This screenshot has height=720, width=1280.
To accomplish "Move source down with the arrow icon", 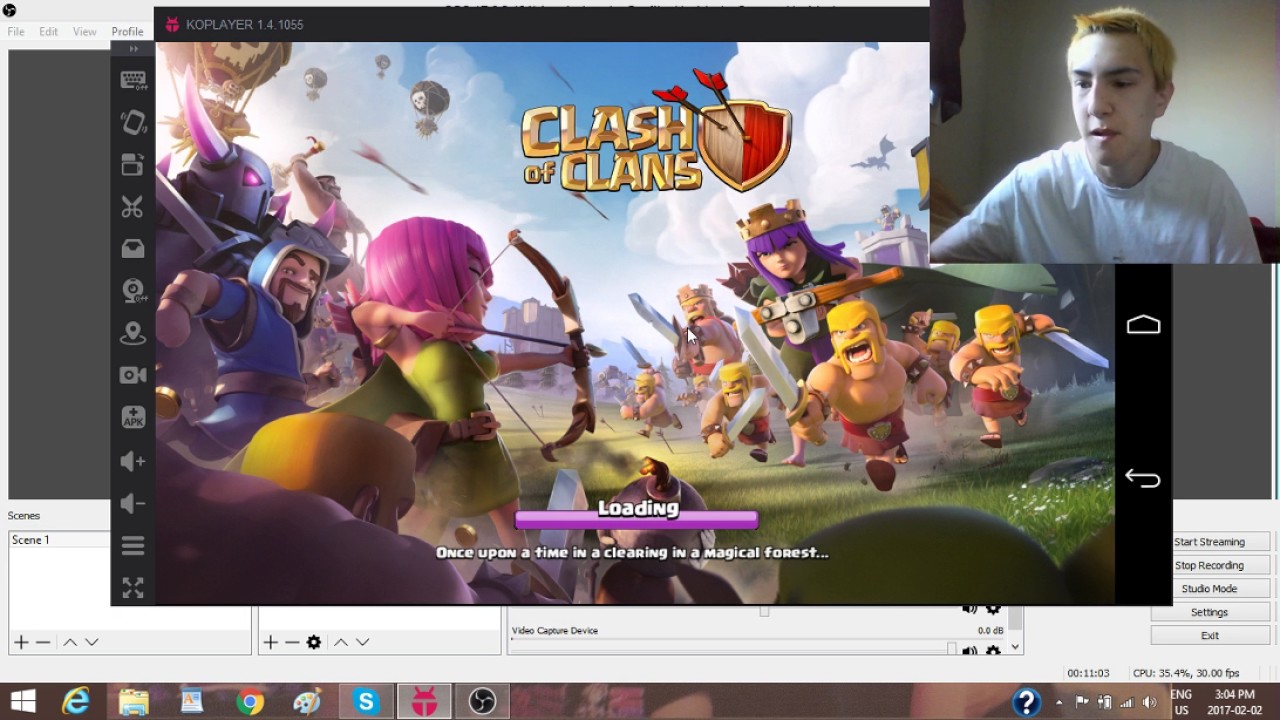I will tap(363, 642).
